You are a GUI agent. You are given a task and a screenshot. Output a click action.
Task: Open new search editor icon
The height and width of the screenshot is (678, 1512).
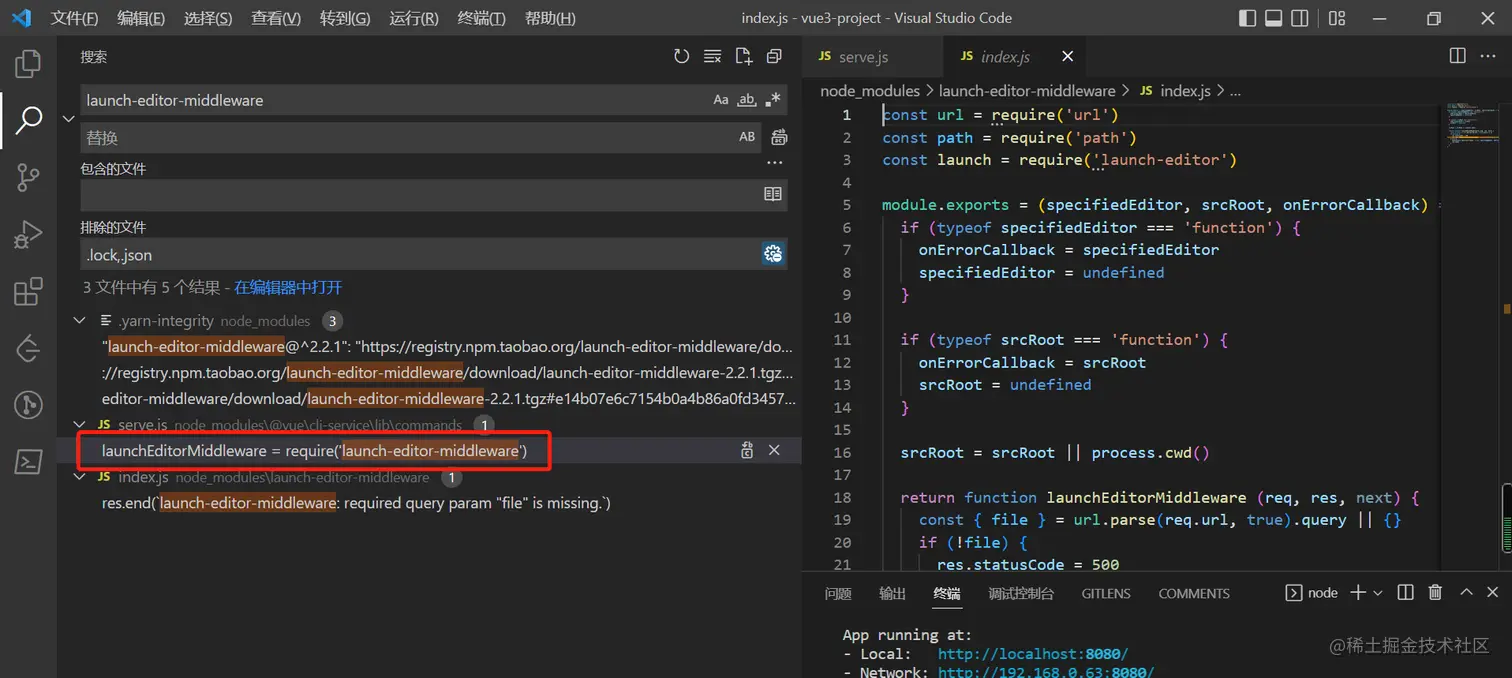tap(744, 57)
